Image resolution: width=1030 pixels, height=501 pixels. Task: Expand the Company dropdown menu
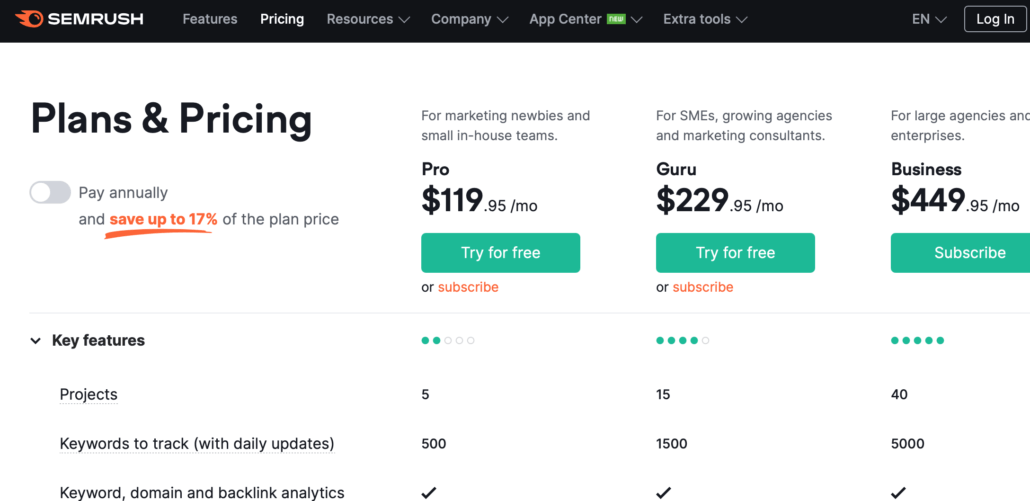pos(470,19)
